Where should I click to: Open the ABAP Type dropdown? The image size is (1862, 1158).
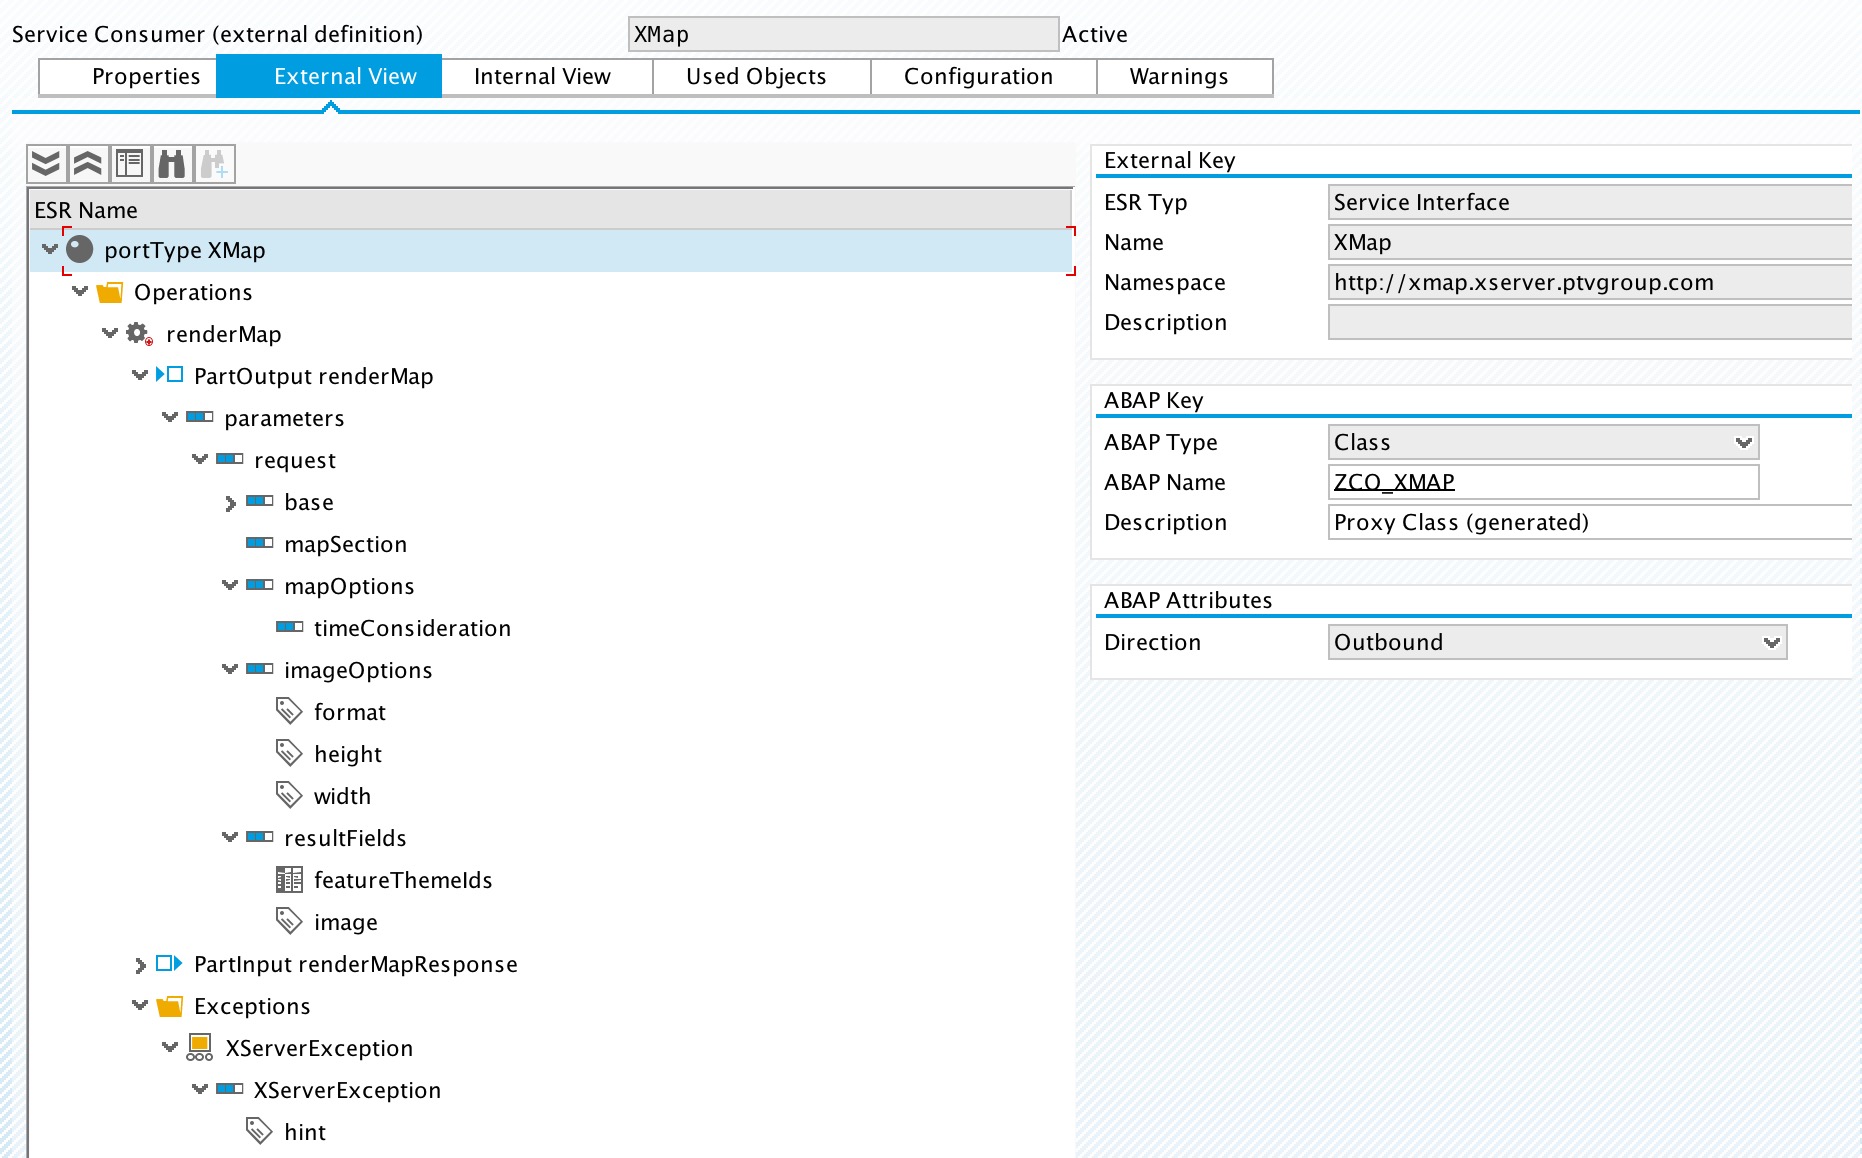(x=1743, y=442)
